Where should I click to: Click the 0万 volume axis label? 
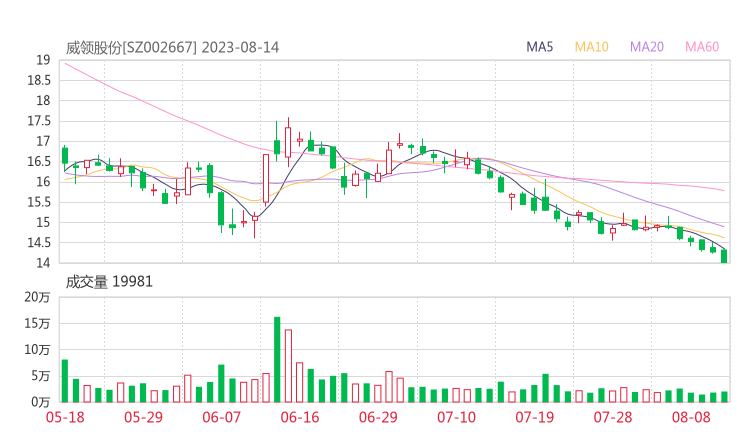click(41, 402)
